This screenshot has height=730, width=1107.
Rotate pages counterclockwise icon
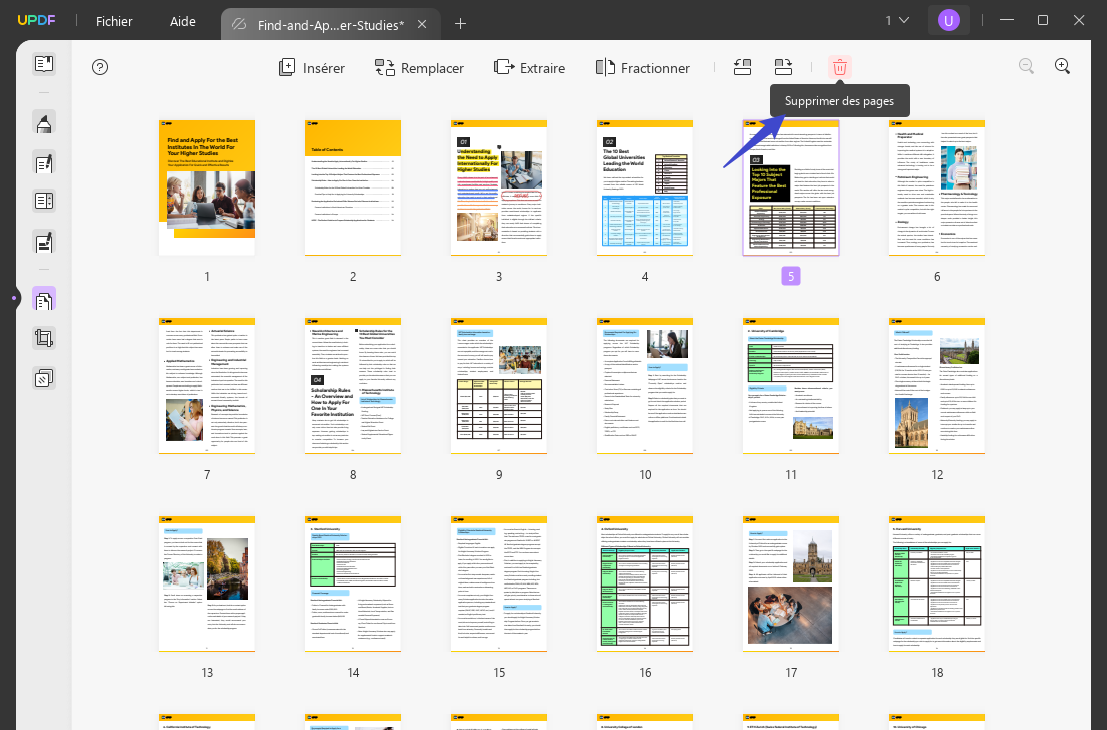click(x=742, y=67)
